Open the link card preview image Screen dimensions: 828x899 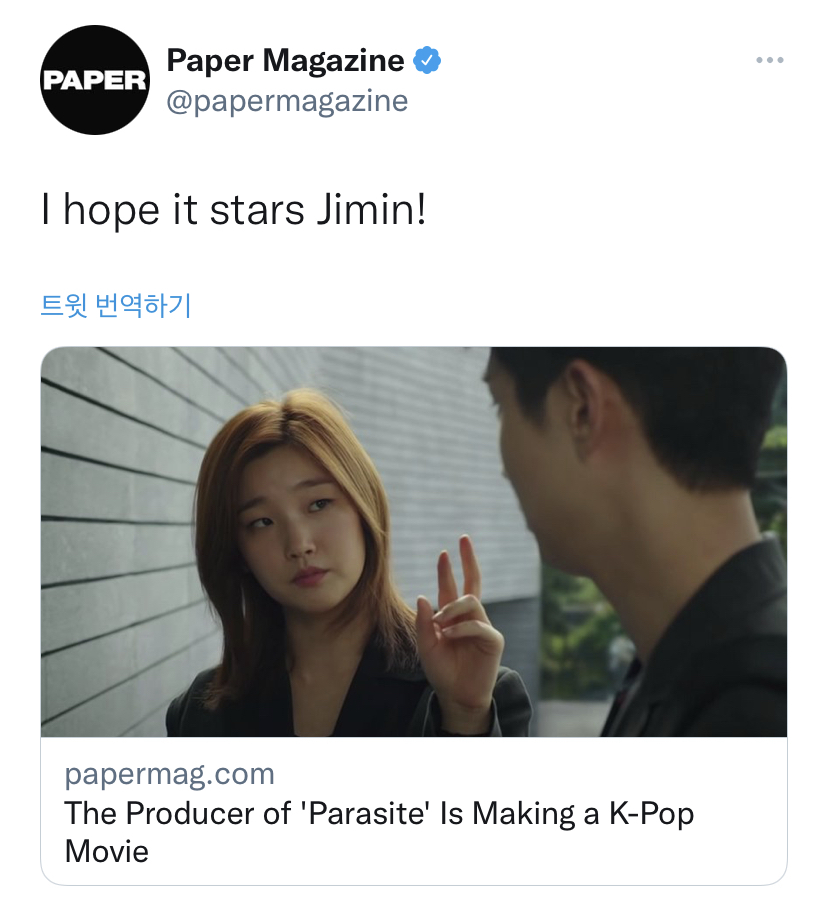point(413,542)
